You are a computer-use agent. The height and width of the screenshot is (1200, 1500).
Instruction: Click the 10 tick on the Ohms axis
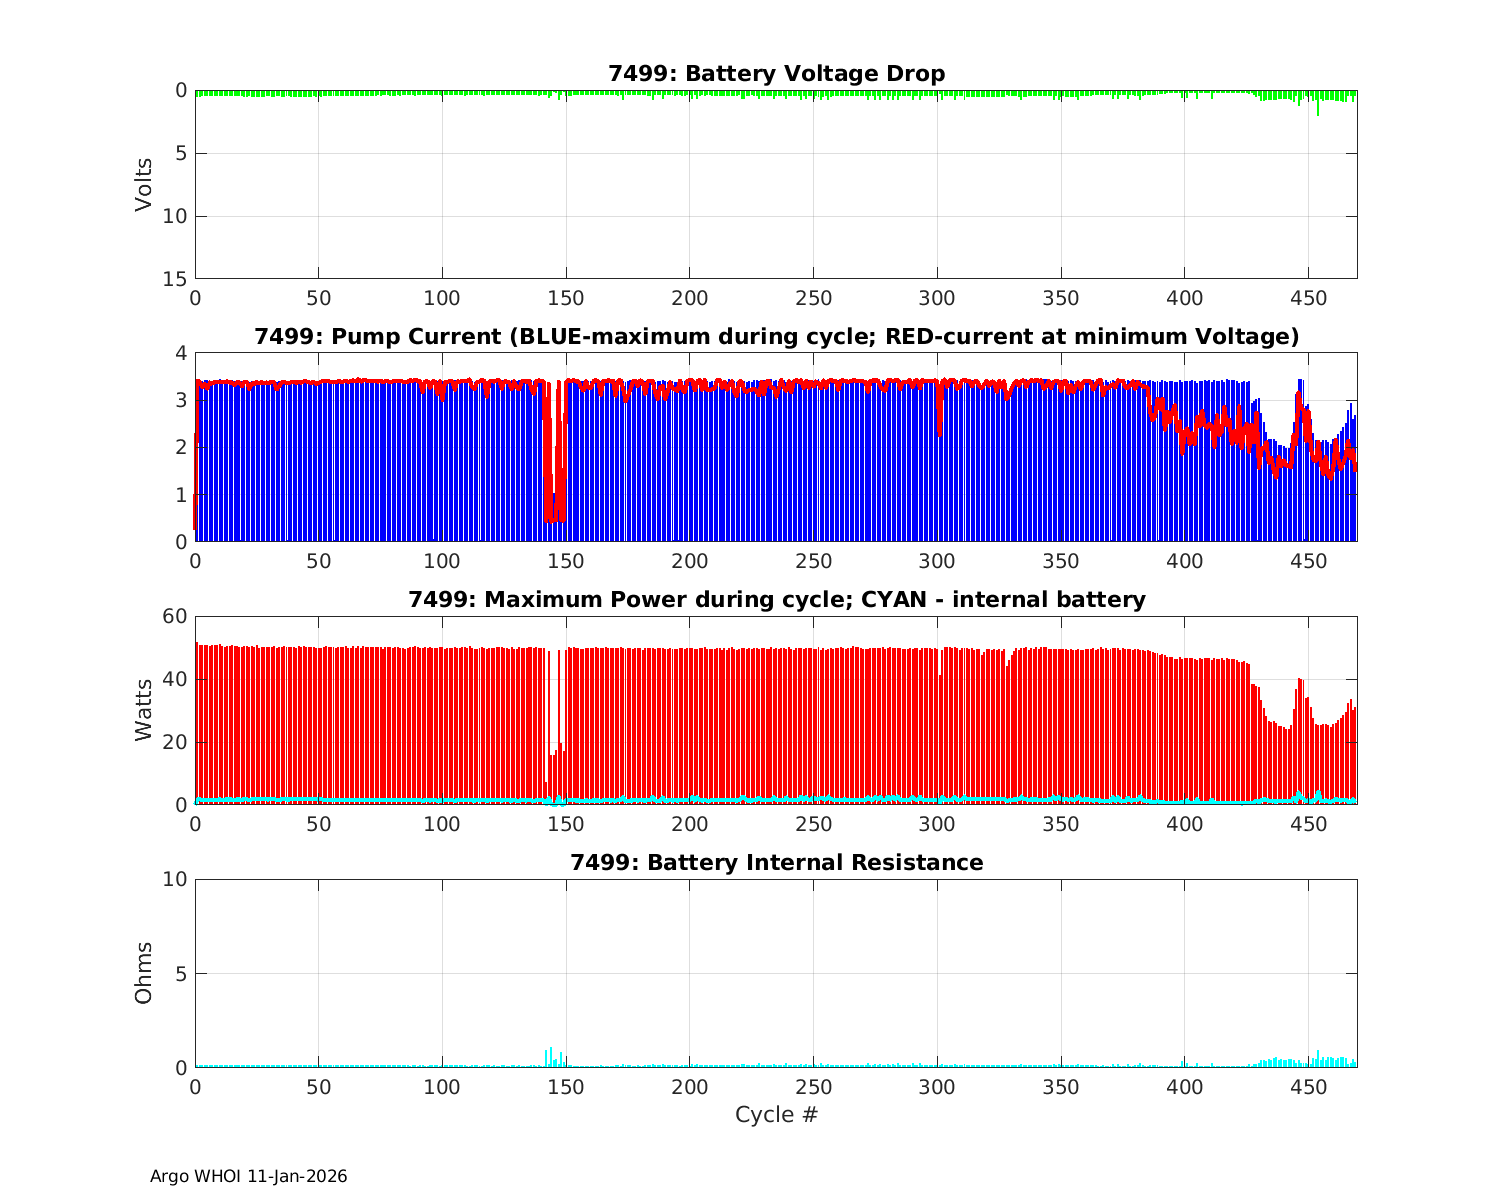pyautogui.click(x=175, y=879)
